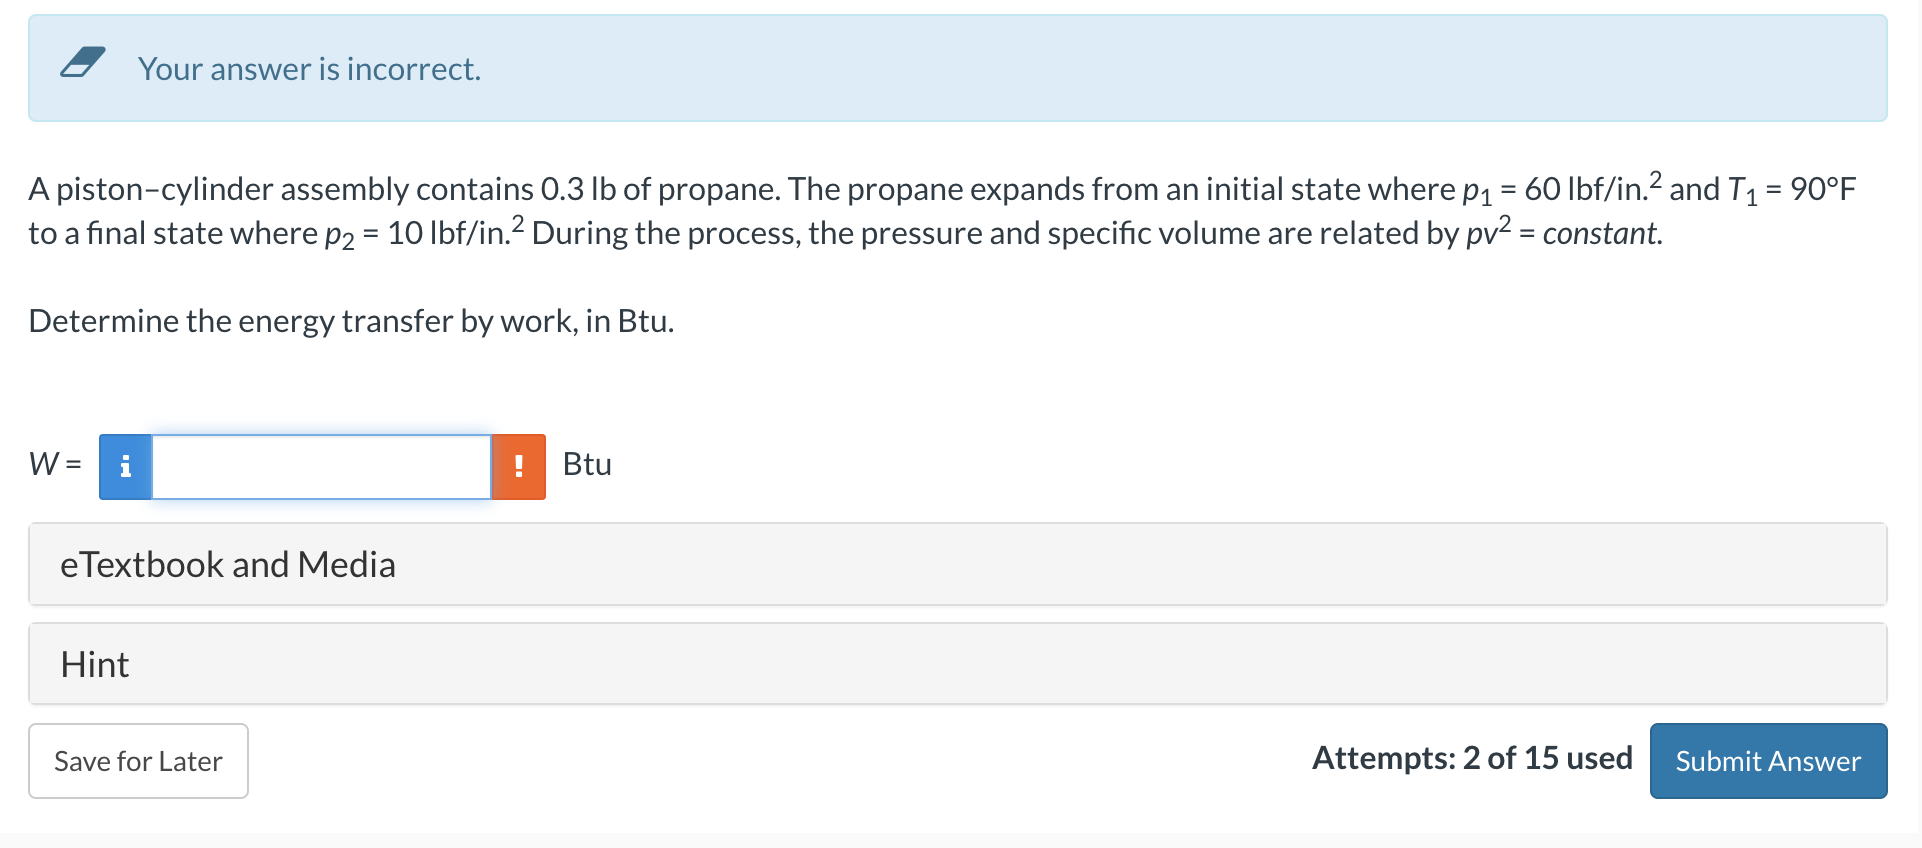Click inside the W answer input field
The height and width of the screenshot is (848, 1922).
(x=320, y=465)
